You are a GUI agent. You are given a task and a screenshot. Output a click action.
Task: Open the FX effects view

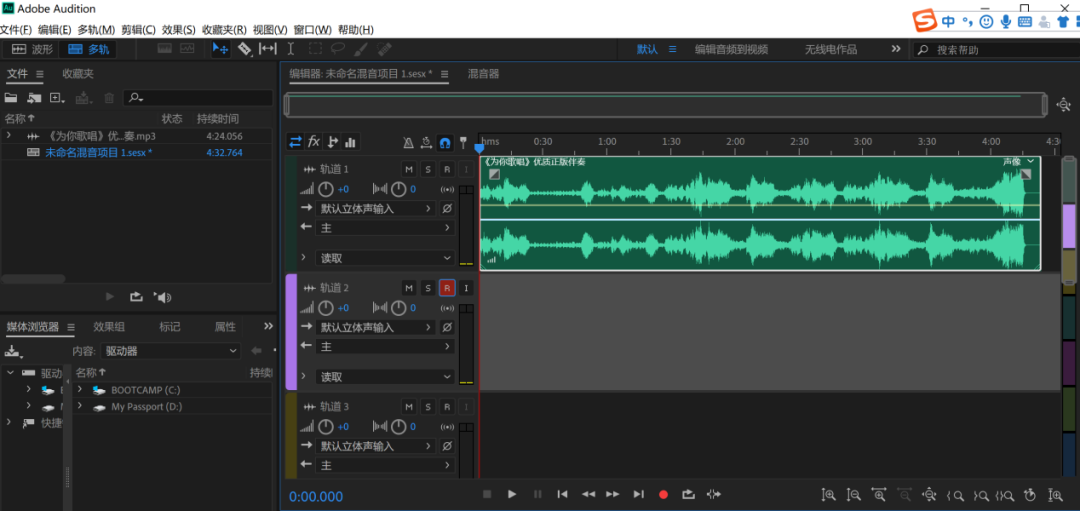tap(314, 142)
